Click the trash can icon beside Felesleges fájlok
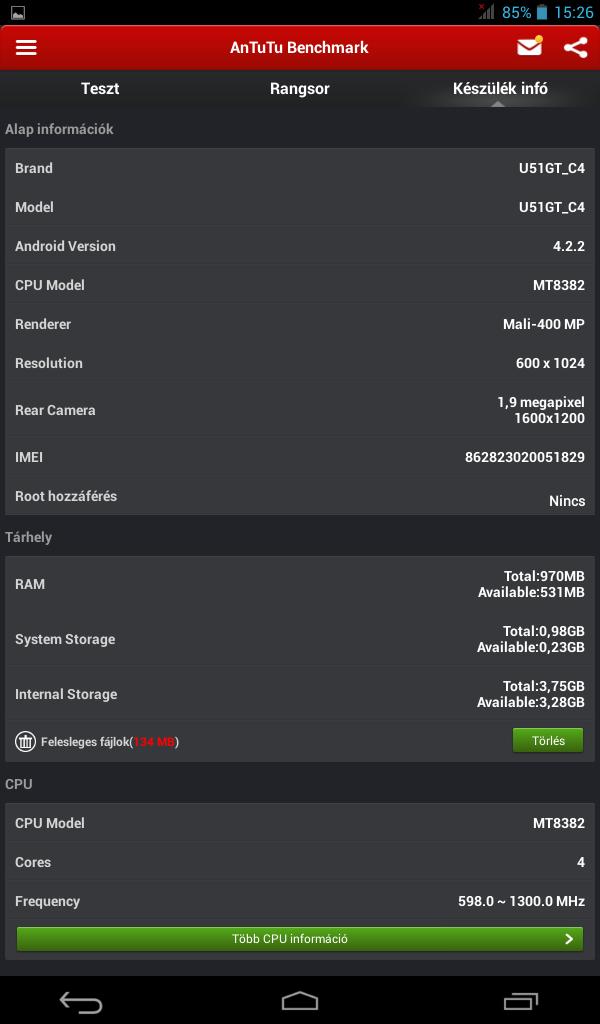 pos(25,741)
